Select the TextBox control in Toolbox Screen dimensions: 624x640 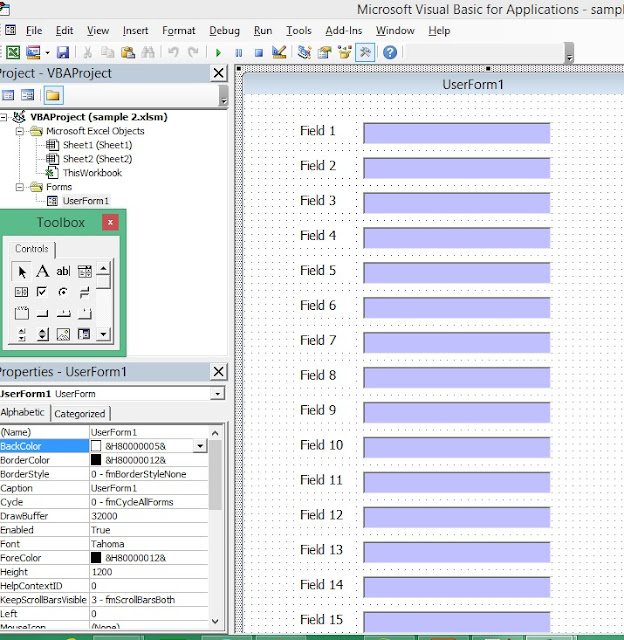(63, 271)
